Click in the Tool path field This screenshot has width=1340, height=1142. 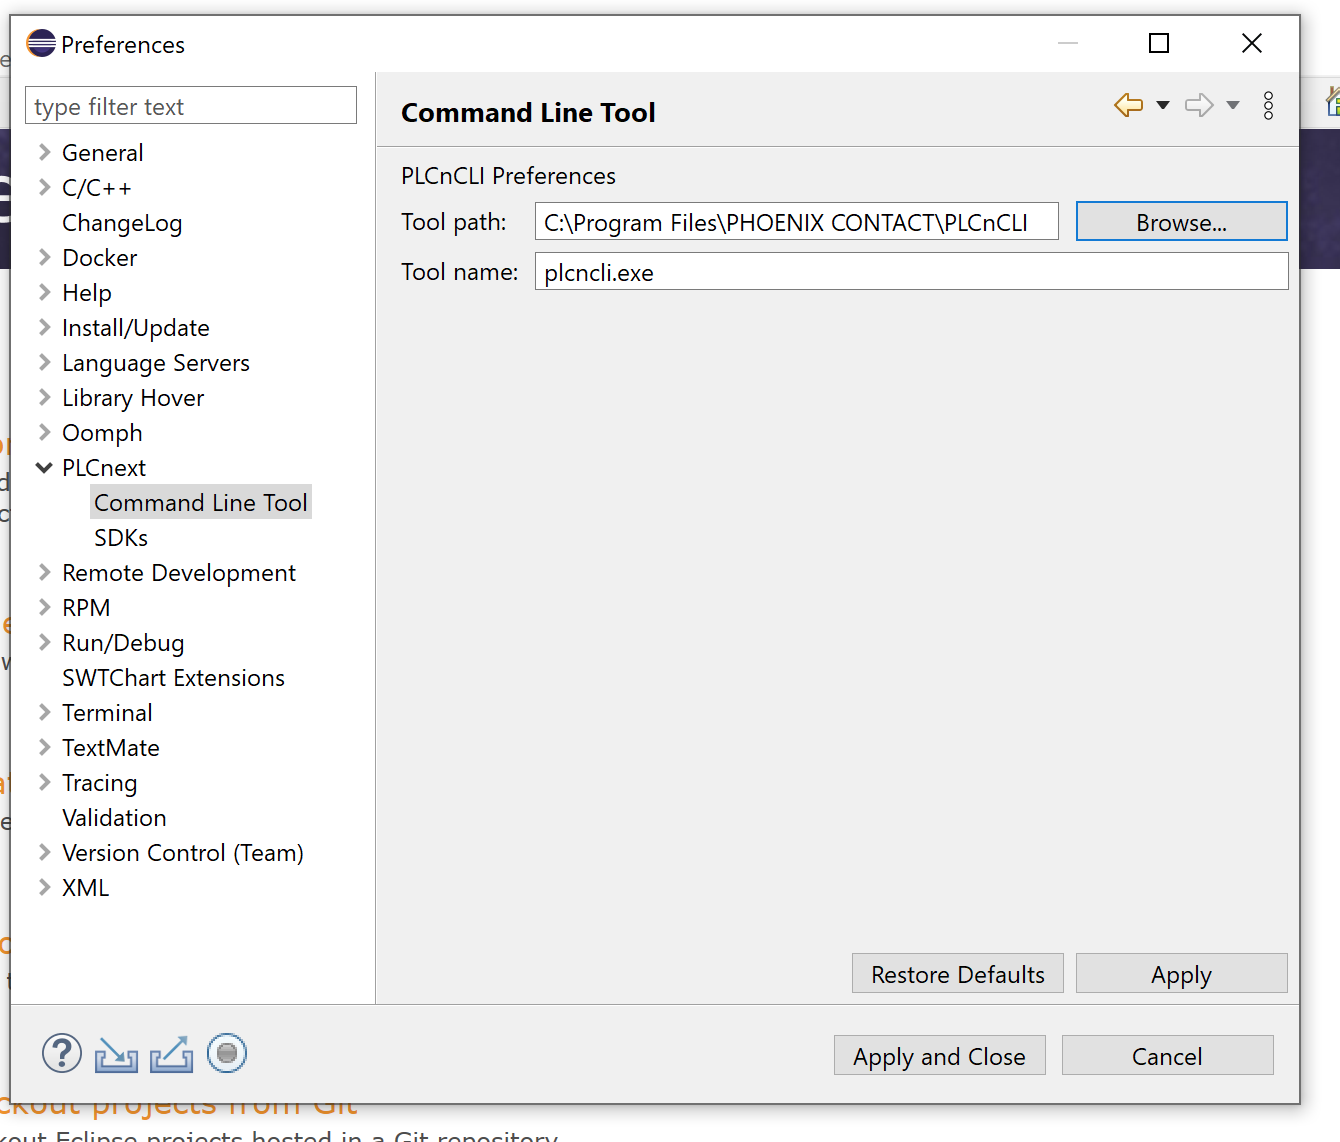coord(796,222)
